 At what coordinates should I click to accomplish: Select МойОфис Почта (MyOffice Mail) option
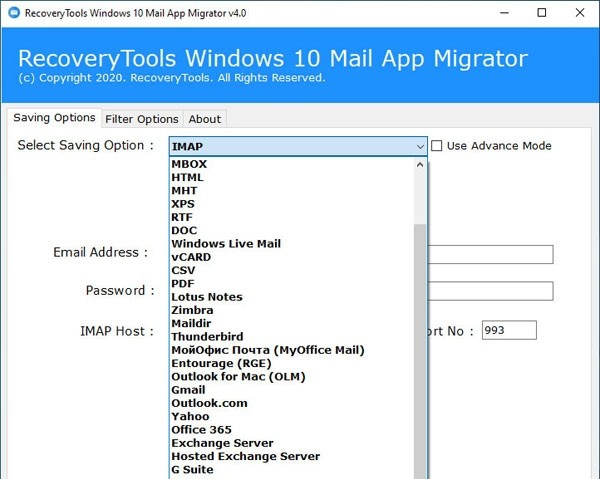pos(267,350)
